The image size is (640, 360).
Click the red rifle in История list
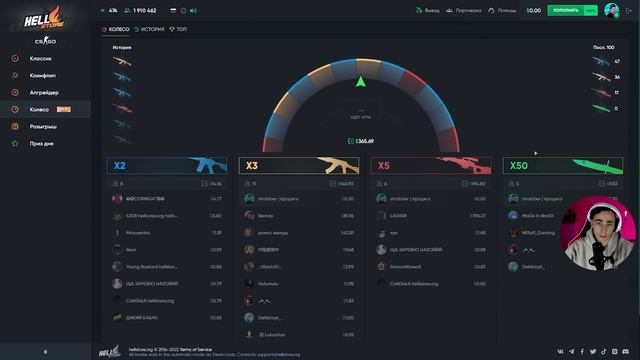pyautogui.click(x=122, y=109)
